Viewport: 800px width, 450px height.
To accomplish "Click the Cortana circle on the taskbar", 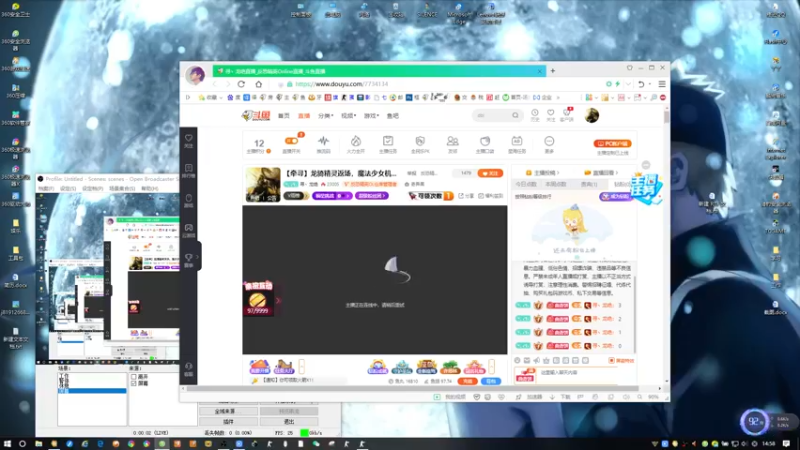I will [x=22, y=444].
